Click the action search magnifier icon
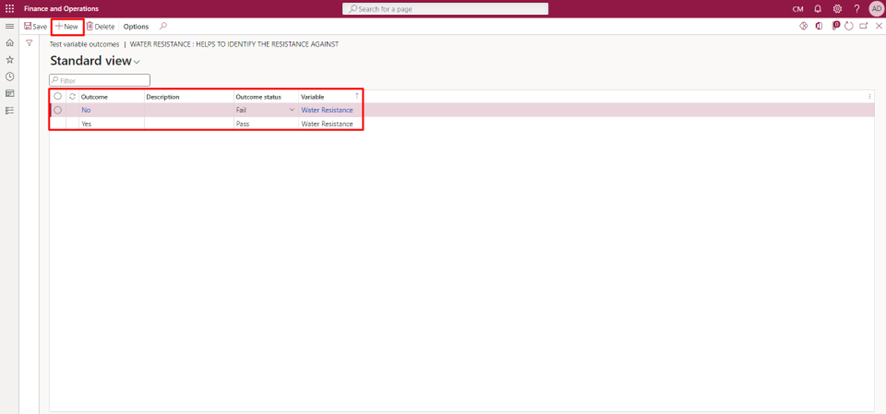This screenshot has width=886, height=414. tap(163, 26)
